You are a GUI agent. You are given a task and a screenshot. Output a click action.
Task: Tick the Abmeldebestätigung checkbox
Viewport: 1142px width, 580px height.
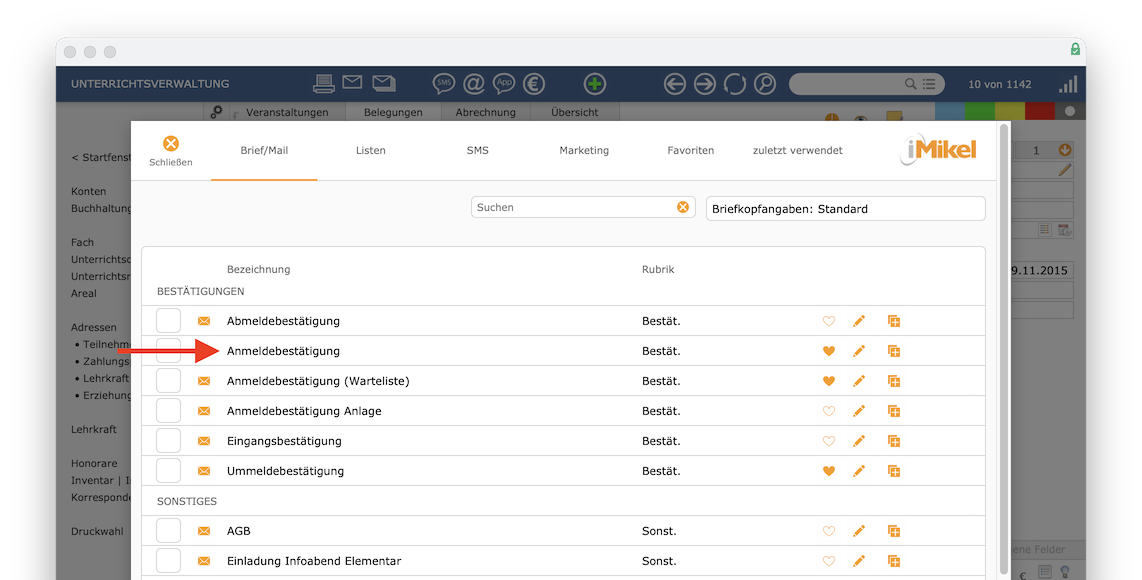168,321
